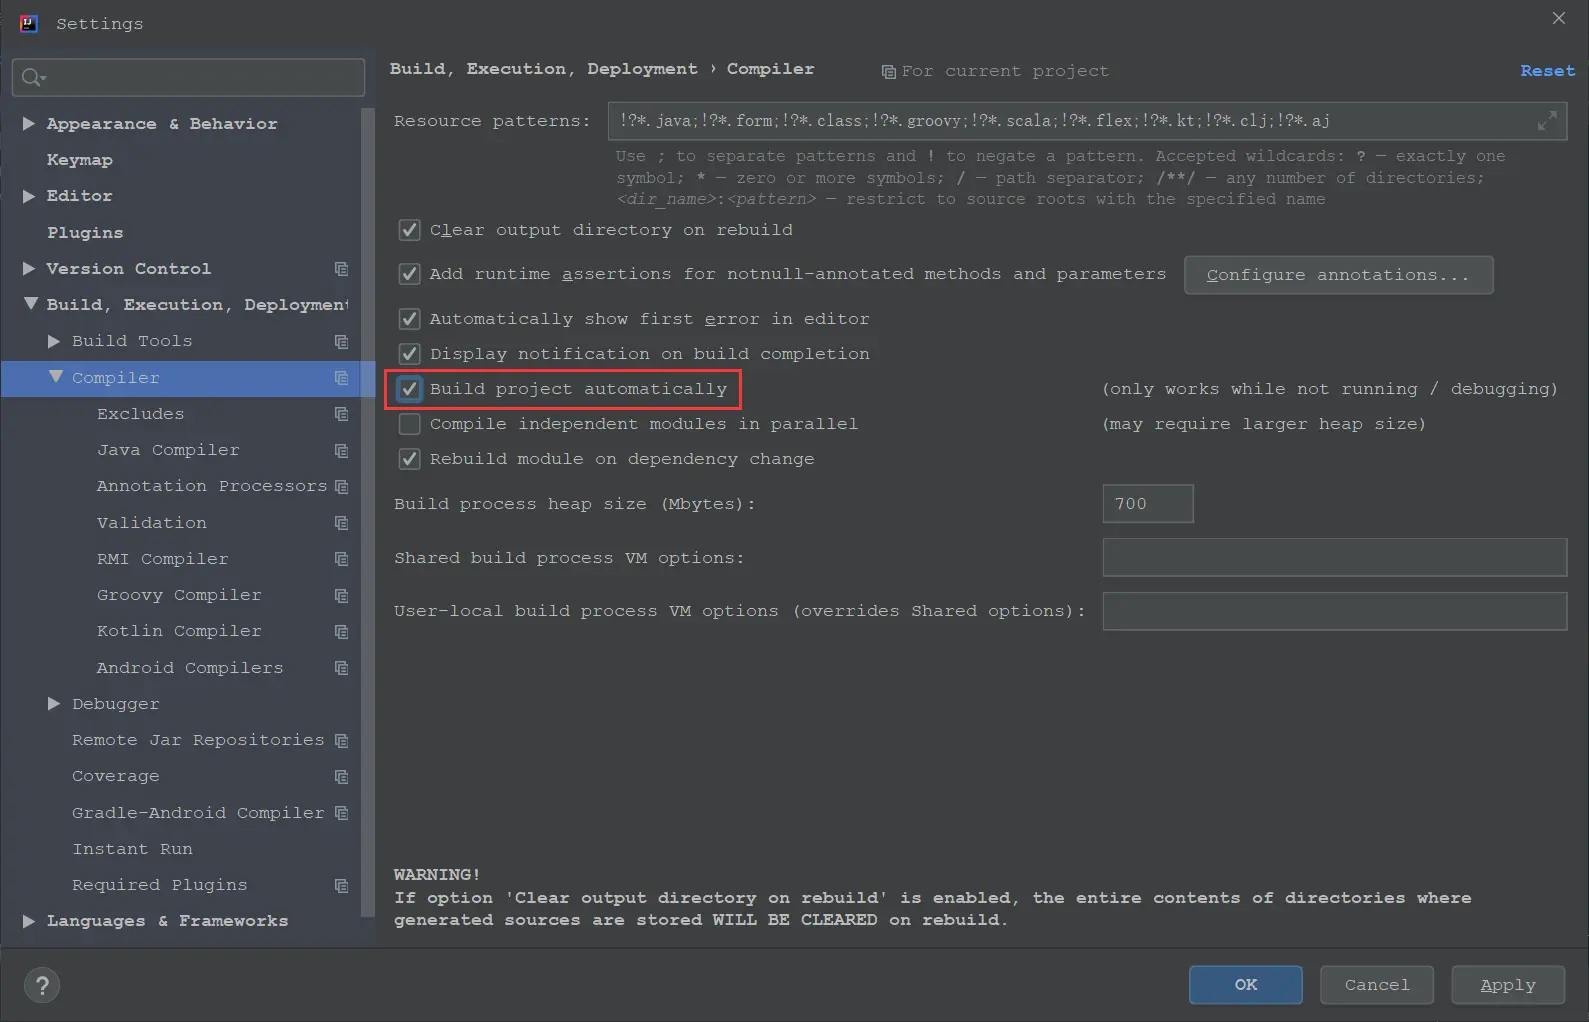Click the project-scope icon beside Java Compiler
The image size is (1589, 1022).
(341, 450)
